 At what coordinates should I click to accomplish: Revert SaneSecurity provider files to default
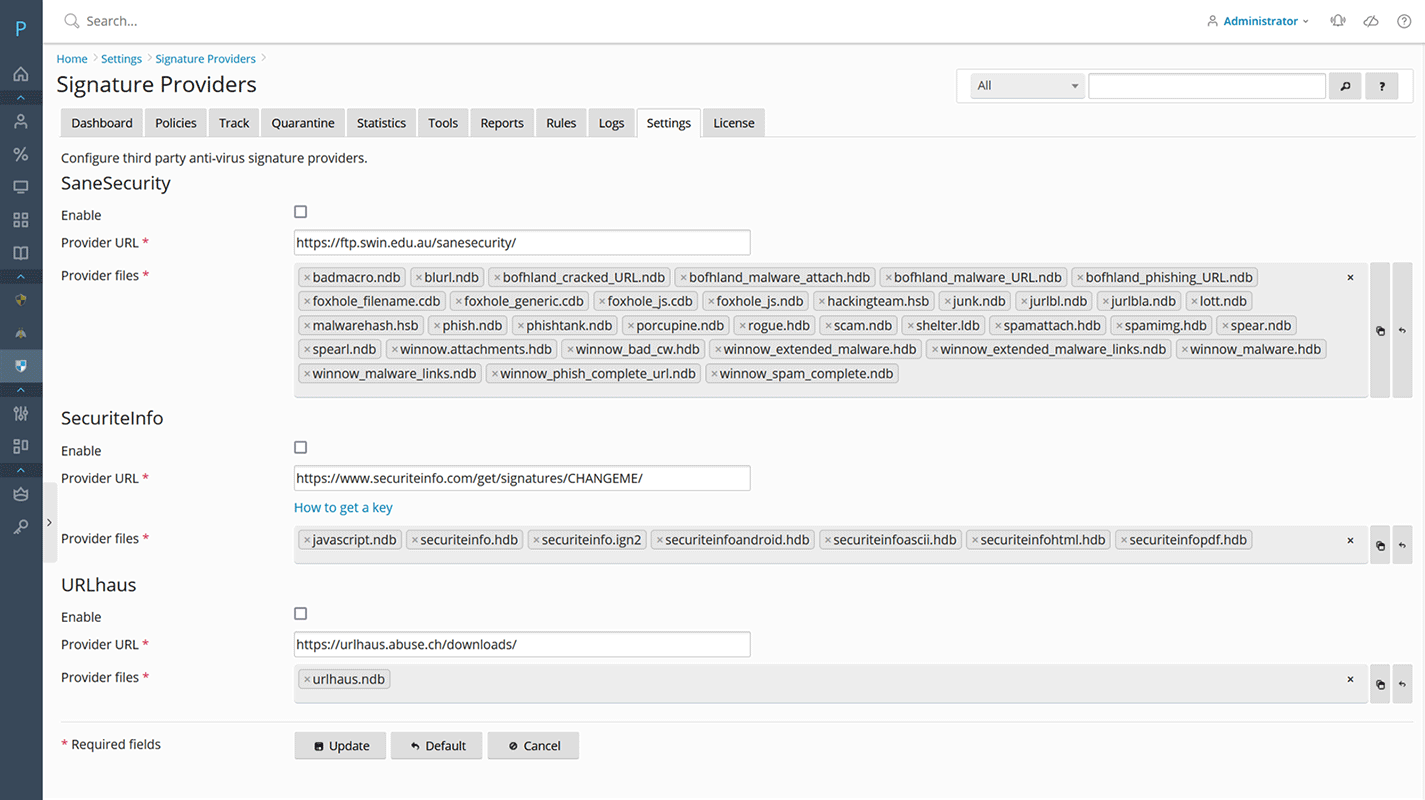click(1402, 330)
